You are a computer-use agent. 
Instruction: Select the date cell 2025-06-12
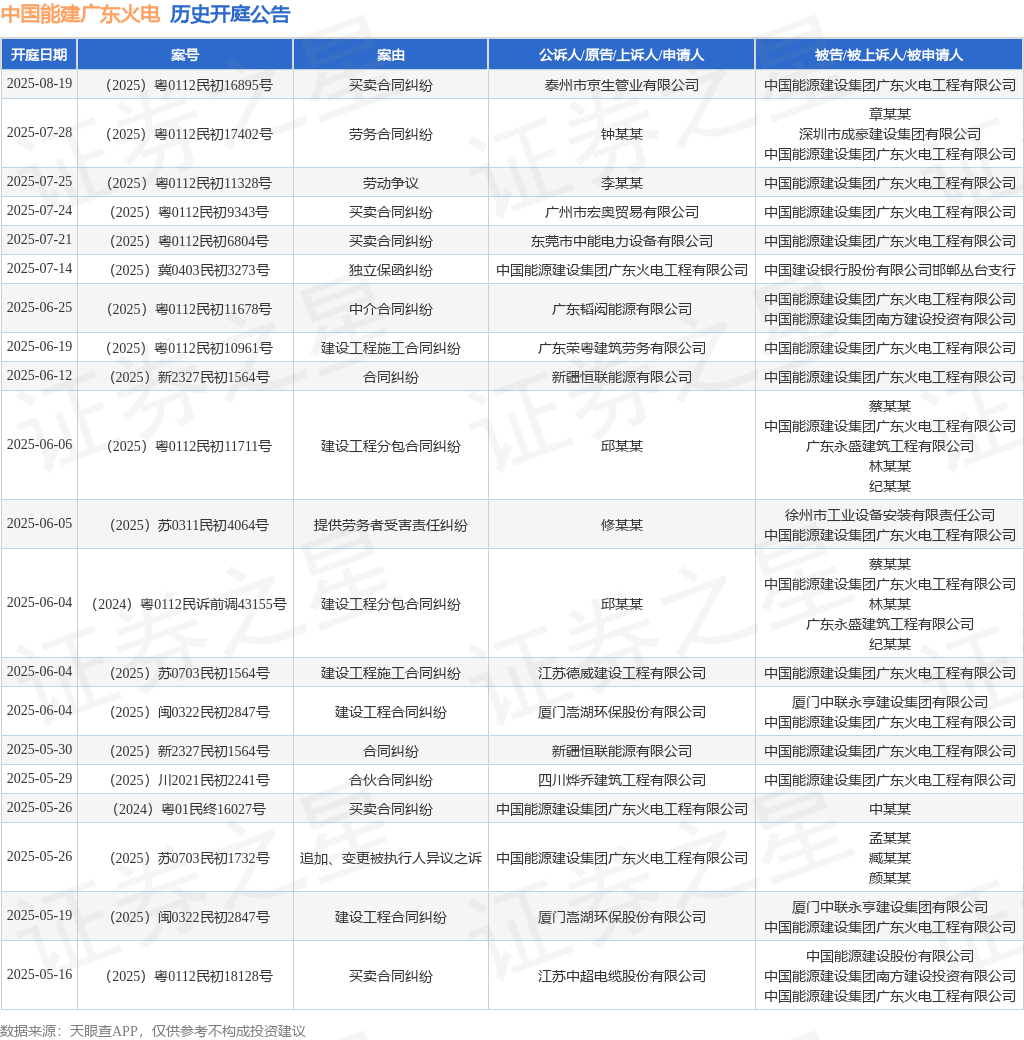pyautogui.click(x=39, y=376)
